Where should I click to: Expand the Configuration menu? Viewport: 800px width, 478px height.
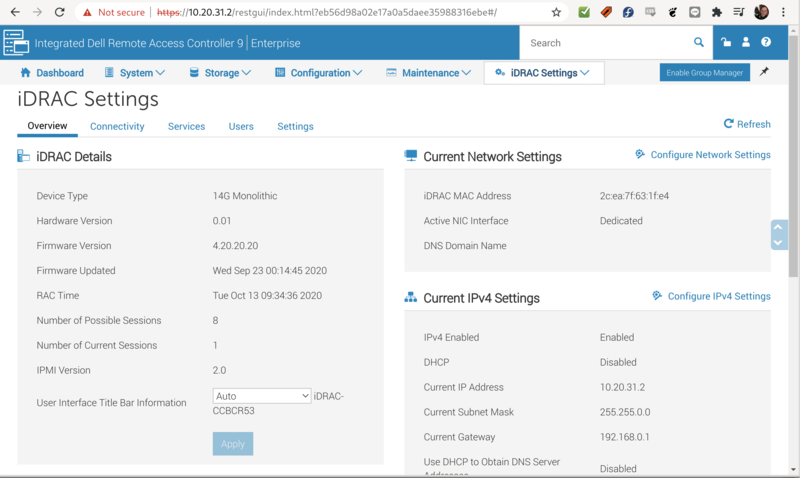point(318,73)
